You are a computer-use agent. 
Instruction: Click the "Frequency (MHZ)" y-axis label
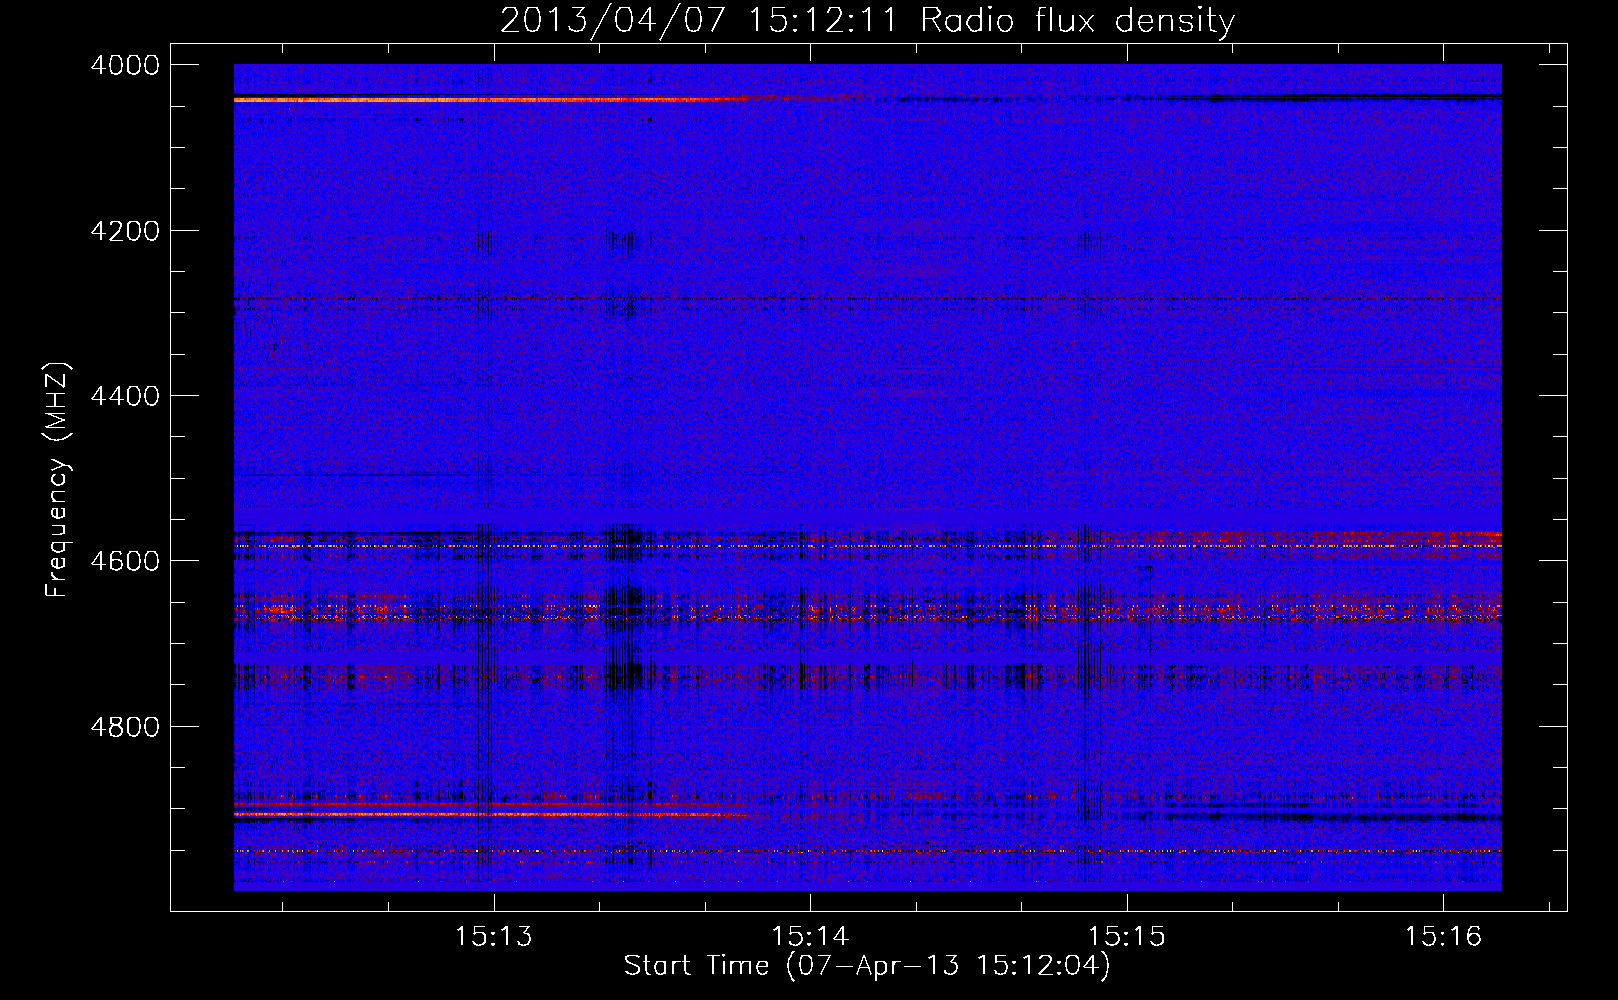click(58, 480)
